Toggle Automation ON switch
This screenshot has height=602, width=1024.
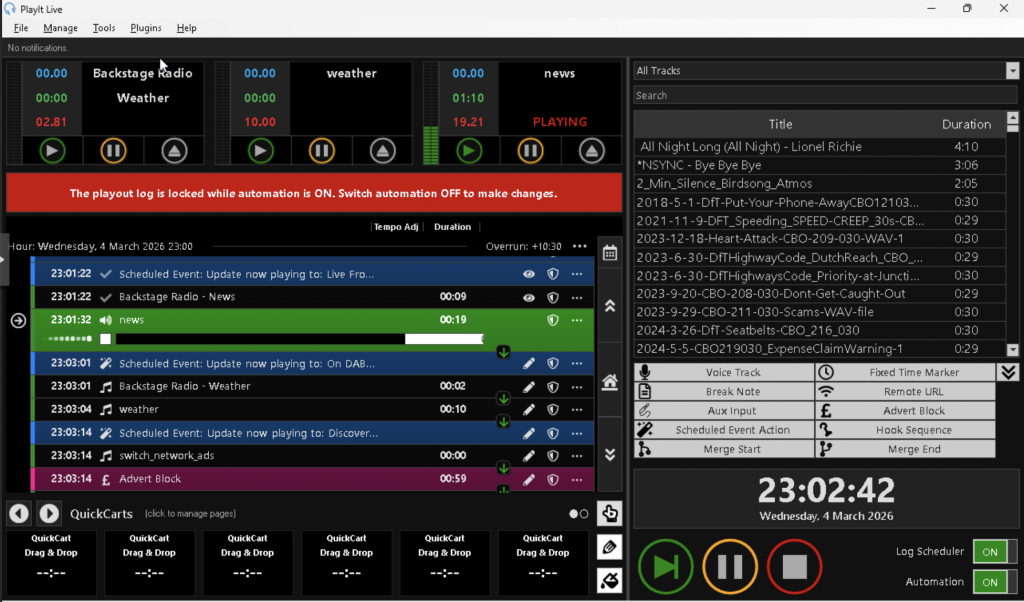click(995, 582)
